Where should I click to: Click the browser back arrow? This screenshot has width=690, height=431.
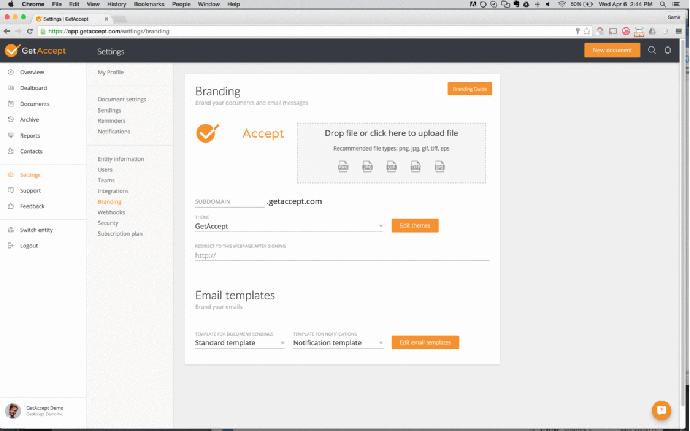click(7, 31)
